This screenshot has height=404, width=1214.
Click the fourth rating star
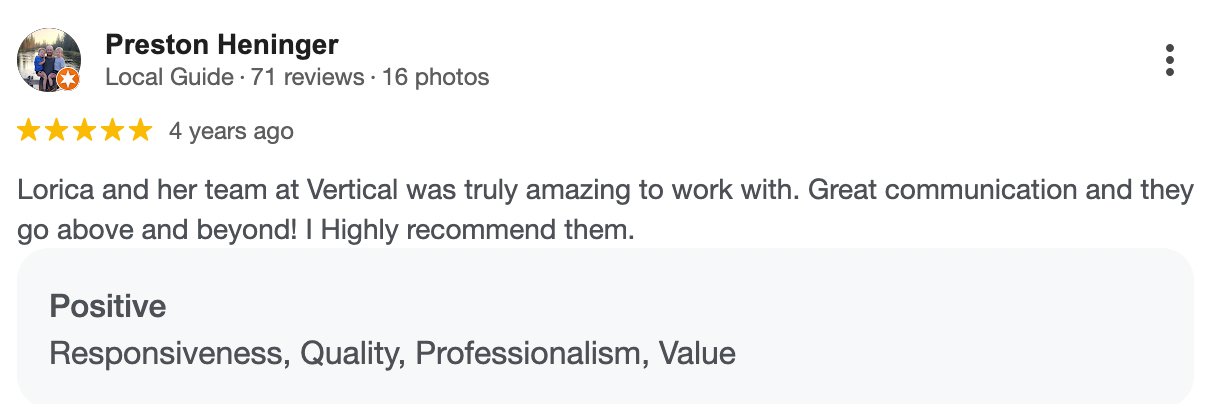(x=113, y=130)
